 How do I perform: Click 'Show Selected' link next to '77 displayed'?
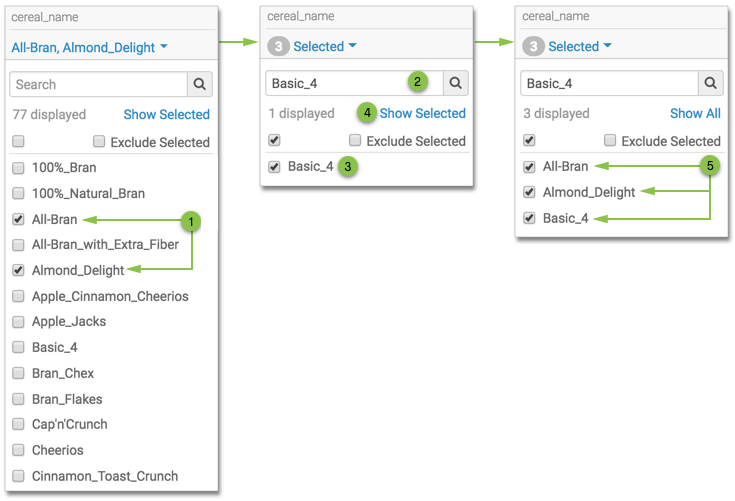tap(166, 115)
